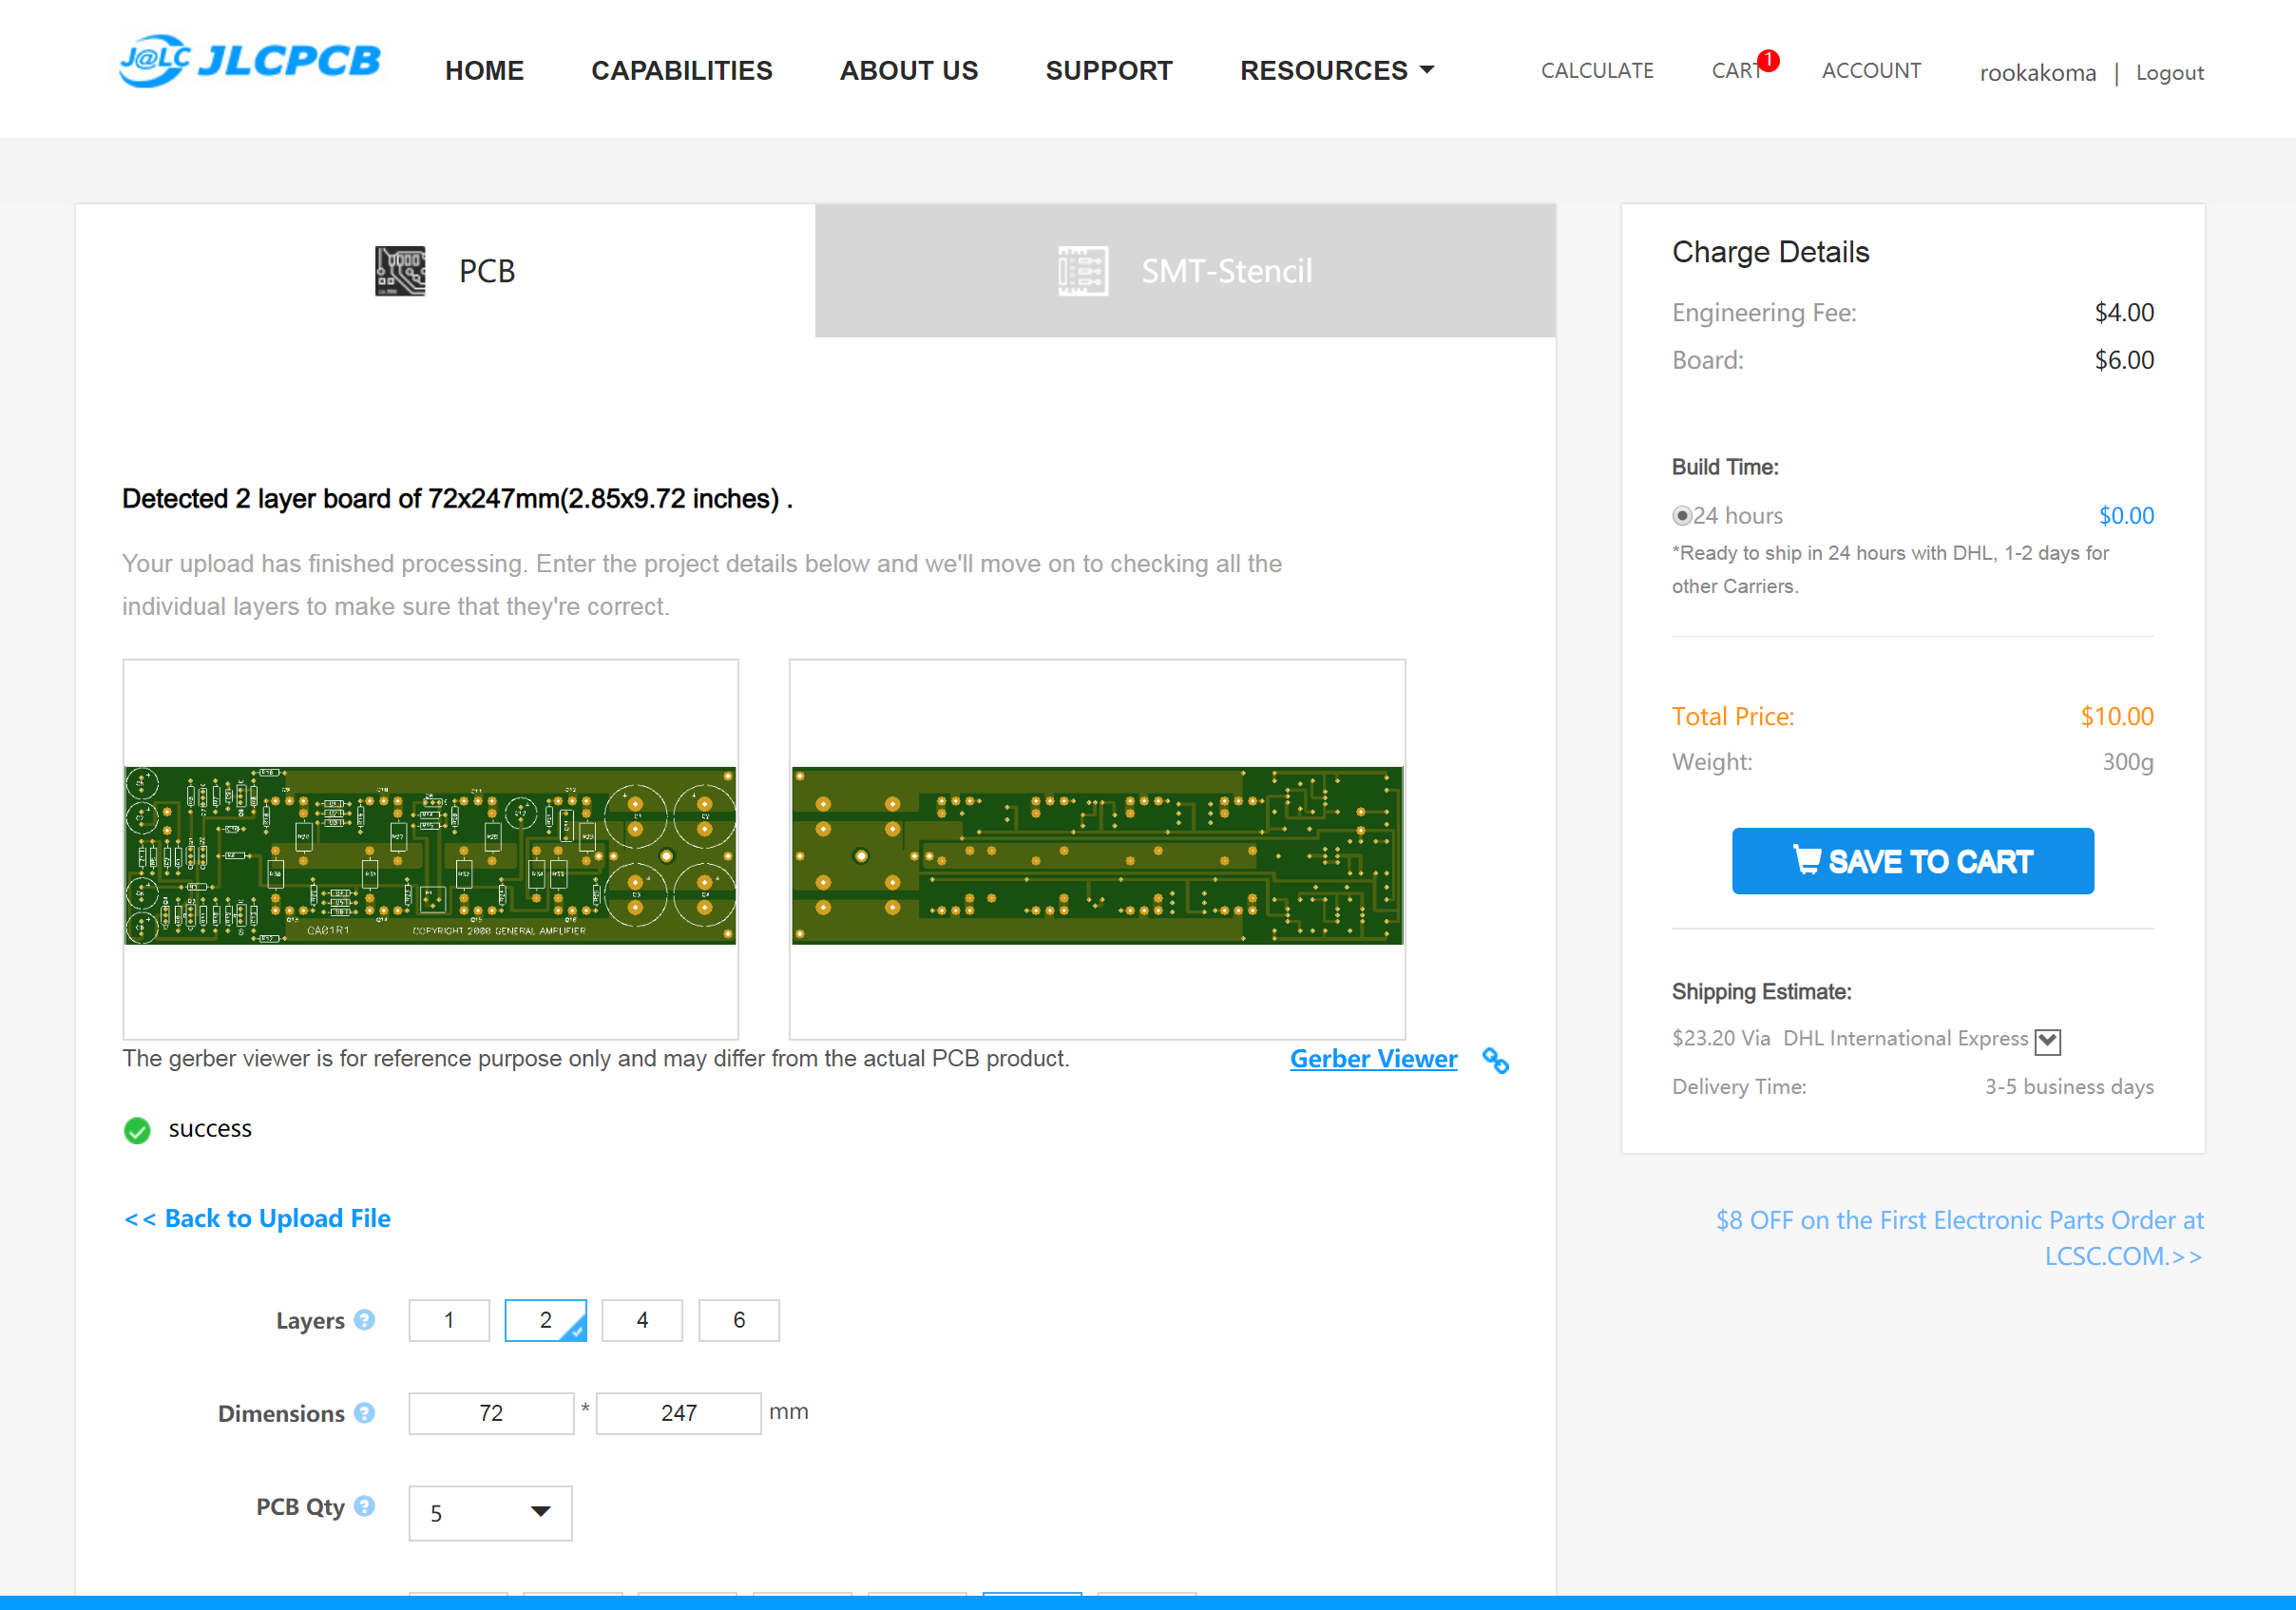
Task: Switch to the SMT-Stencil tab
Action: 1185,271
